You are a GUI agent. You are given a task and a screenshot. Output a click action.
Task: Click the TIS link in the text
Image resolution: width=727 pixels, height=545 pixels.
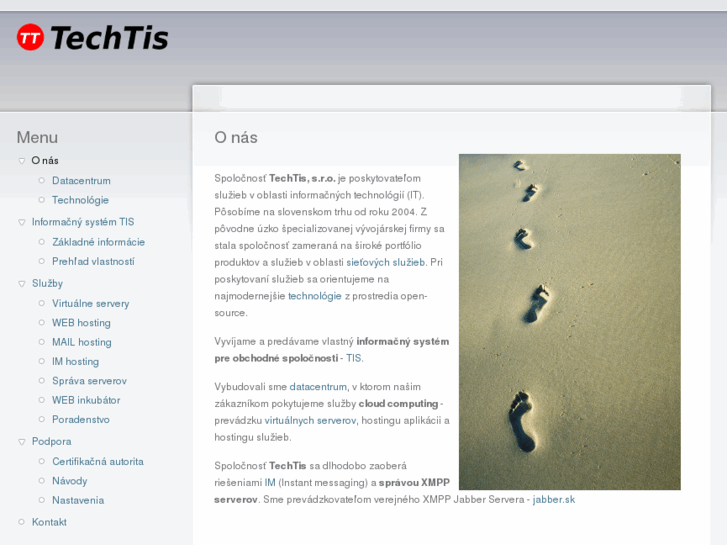(x=353, y=358)
